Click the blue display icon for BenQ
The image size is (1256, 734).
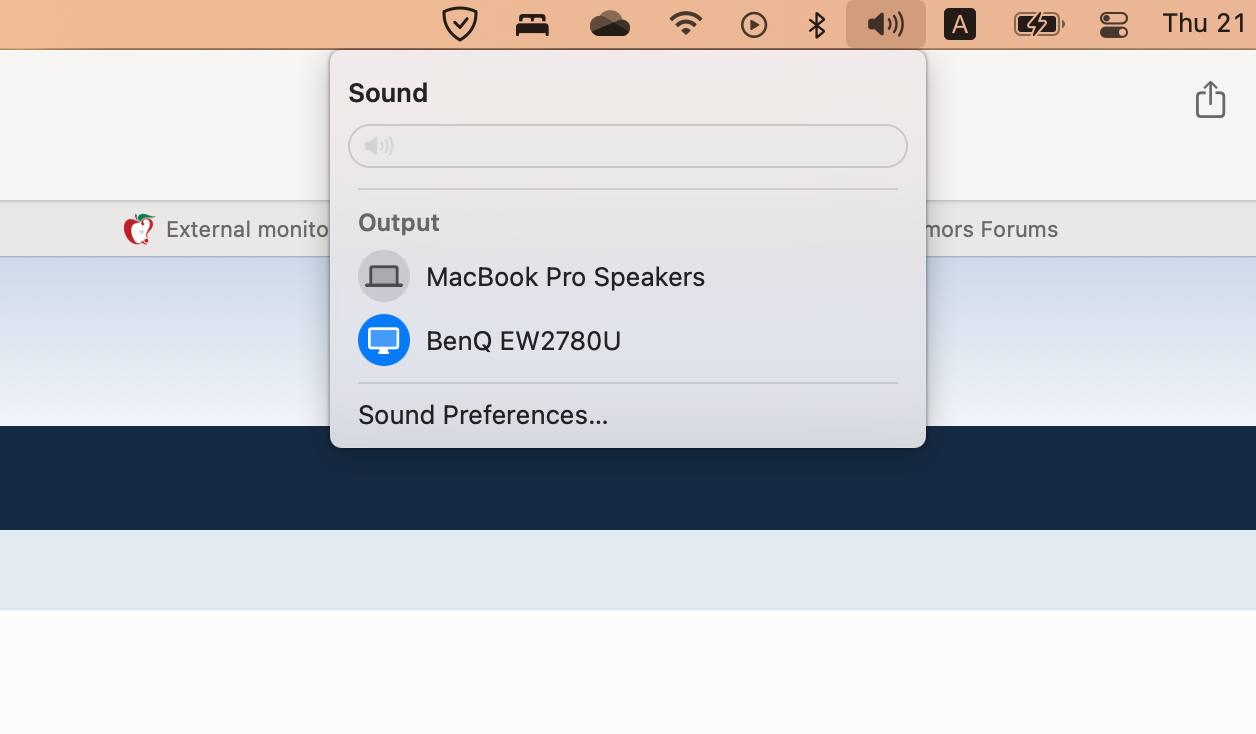coord(384,340)
